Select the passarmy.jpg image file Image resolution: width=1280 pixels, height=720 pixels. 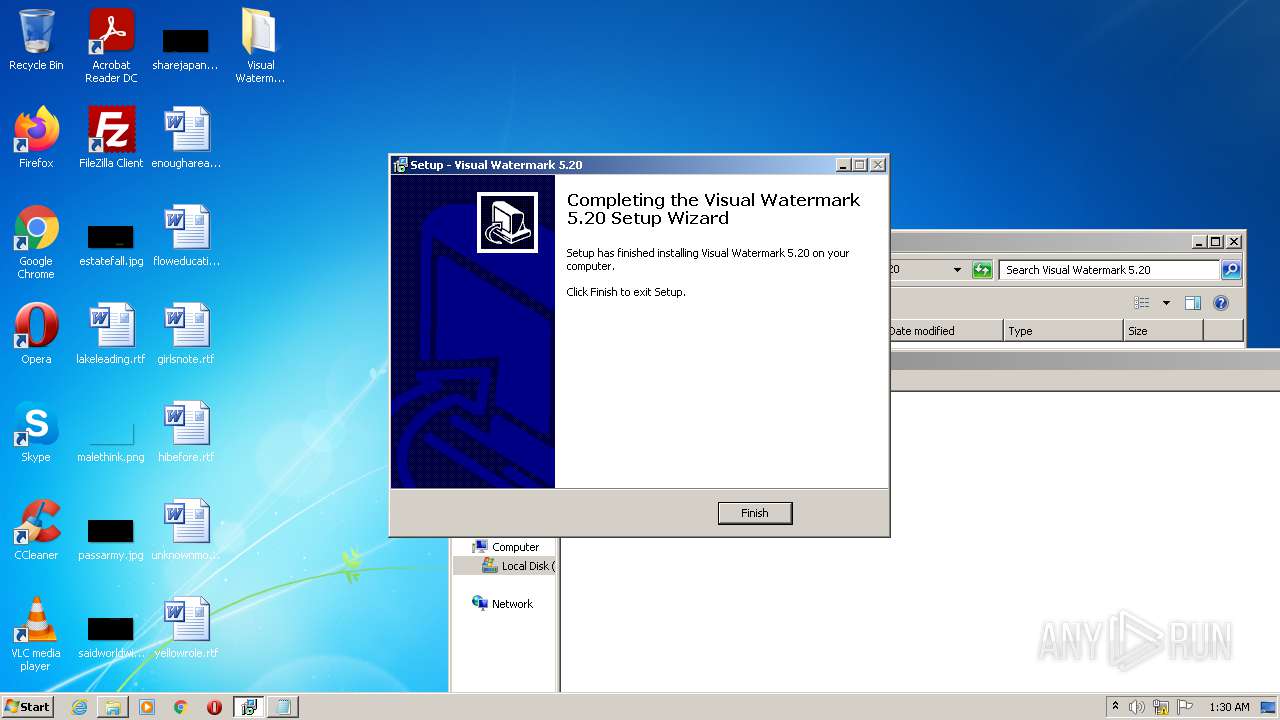111,539
